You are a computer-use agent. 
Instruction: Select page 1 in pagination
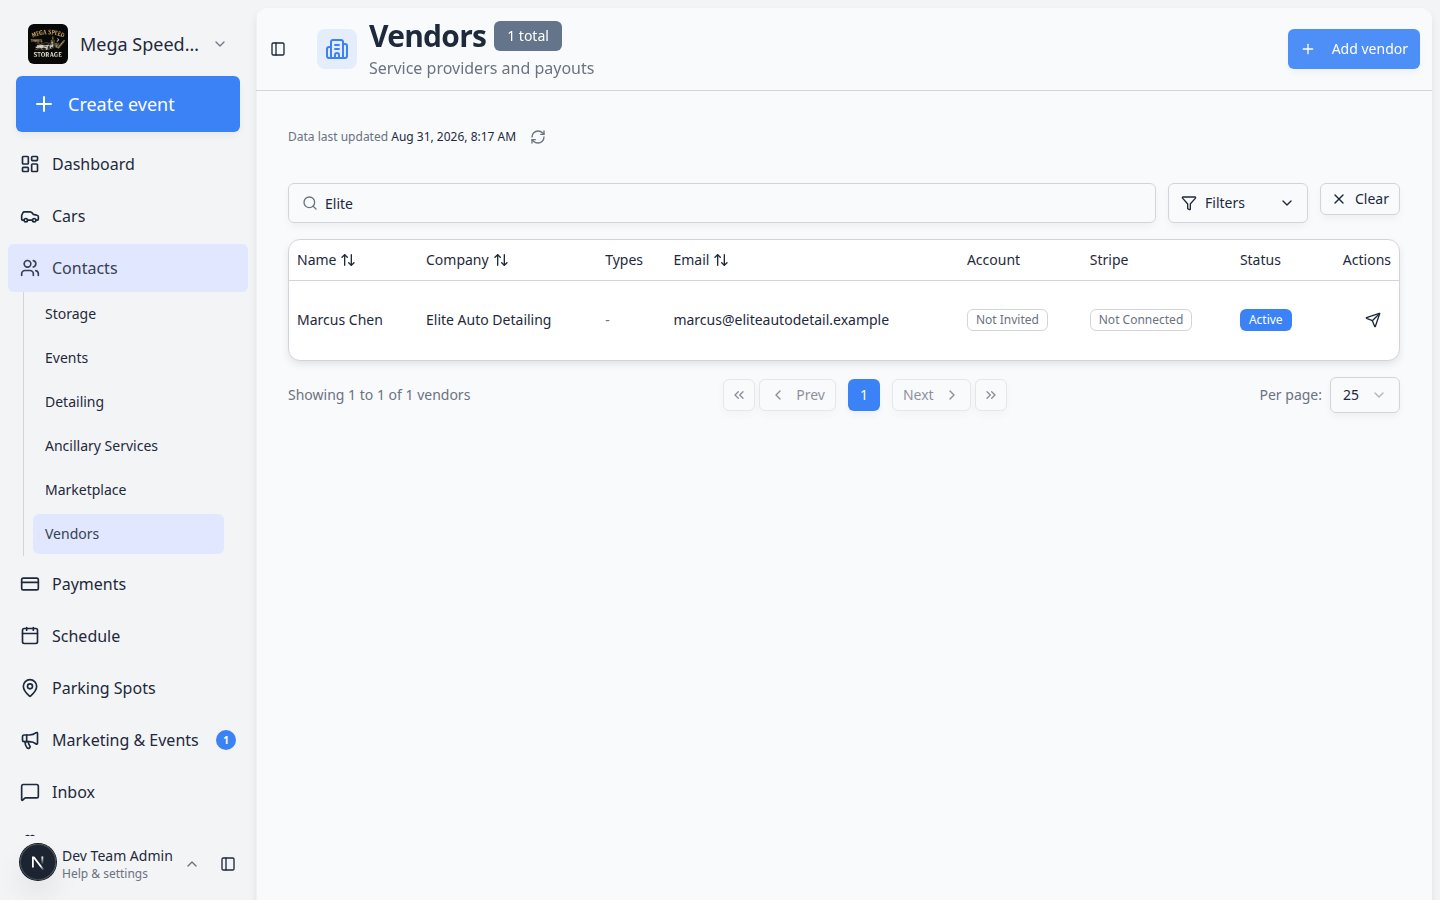coord(864,395)
